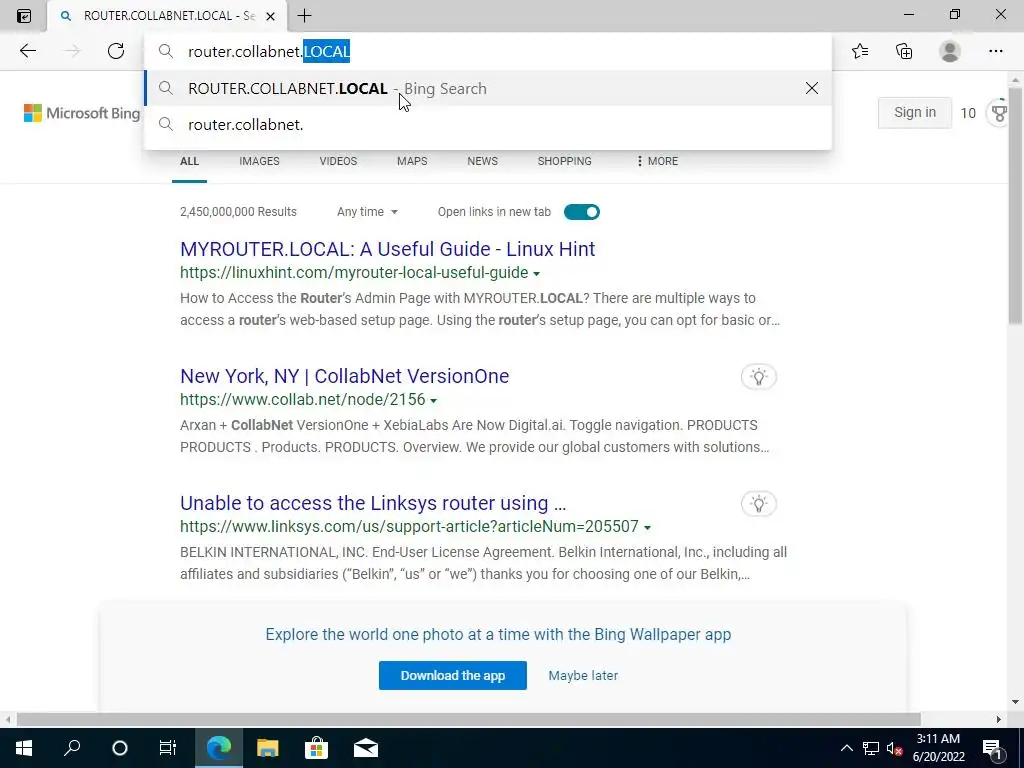
Task: Open the tab actions menu icon
Action: click(x=24, y=16)
